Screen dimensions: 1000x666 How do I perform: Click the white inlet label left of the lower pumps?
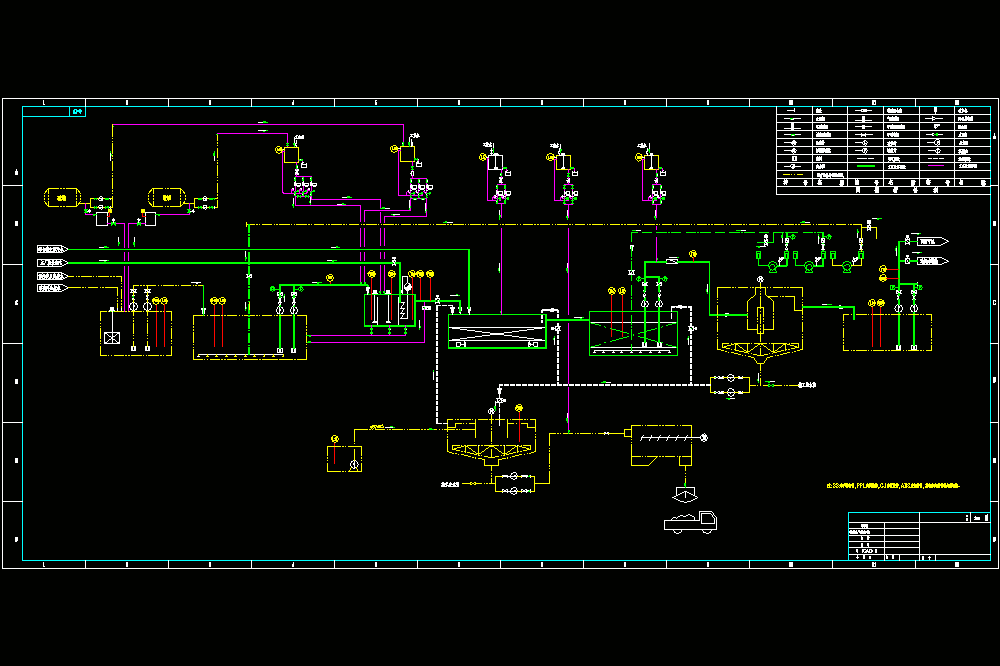pos(450,484)
